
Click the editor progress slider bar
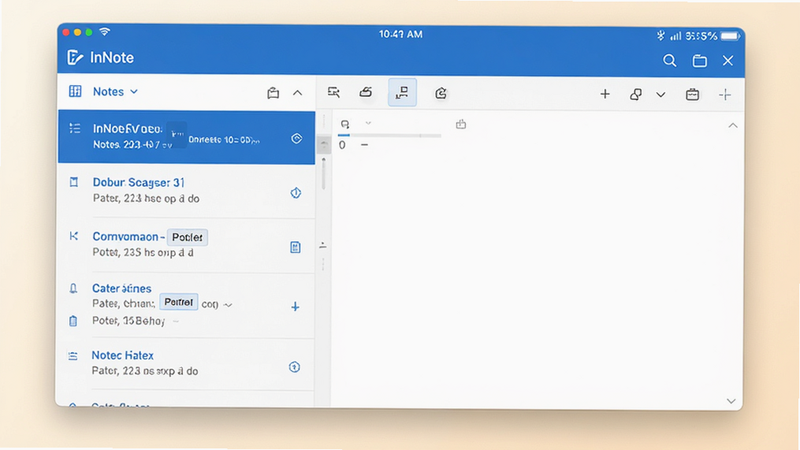389,136
